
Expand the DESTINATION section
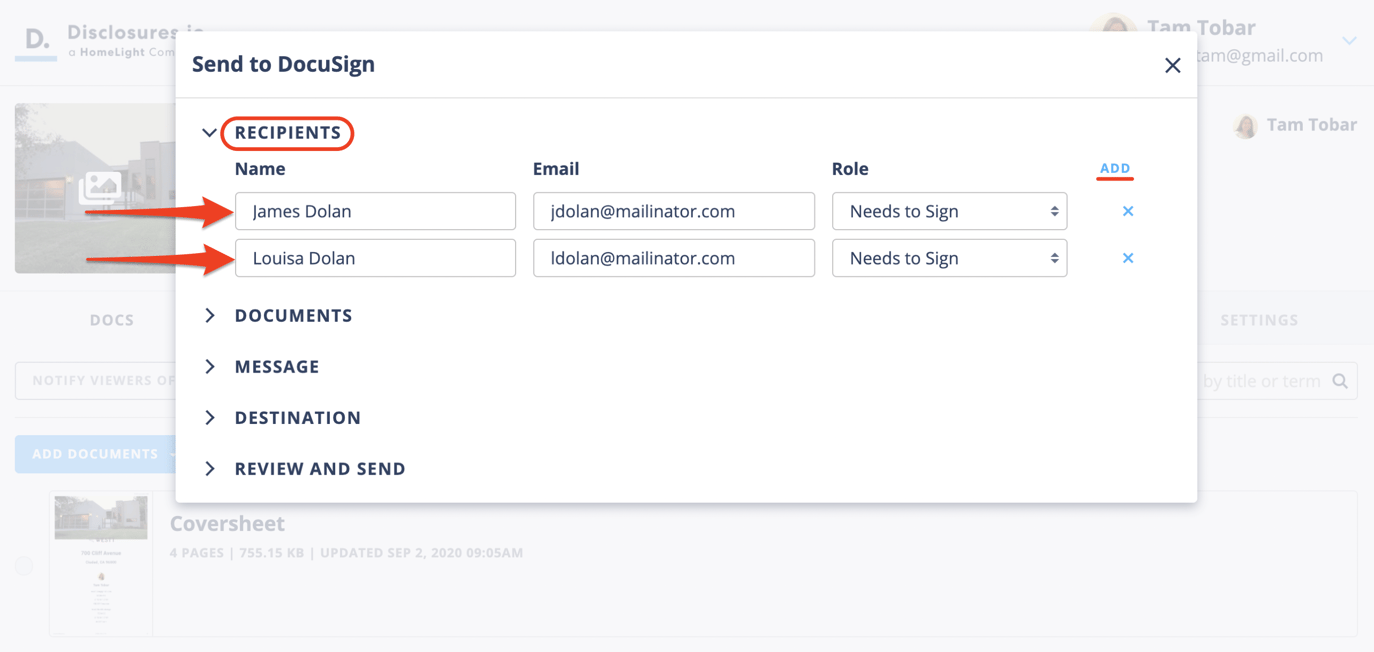click(297, 418)
